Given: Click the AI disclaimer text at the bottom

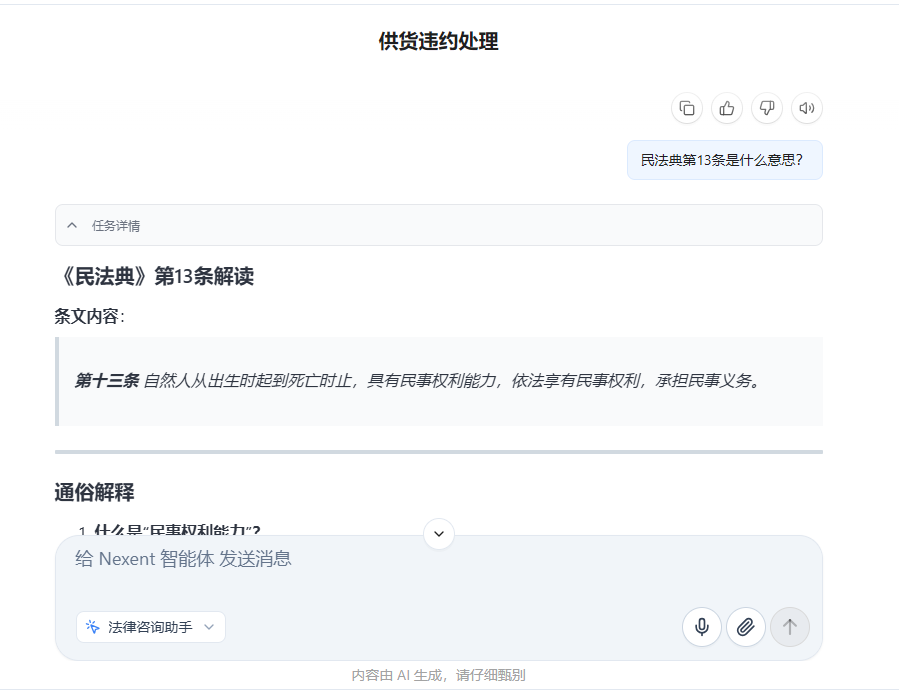Looking at the screenshot, I should coord(438,674).
